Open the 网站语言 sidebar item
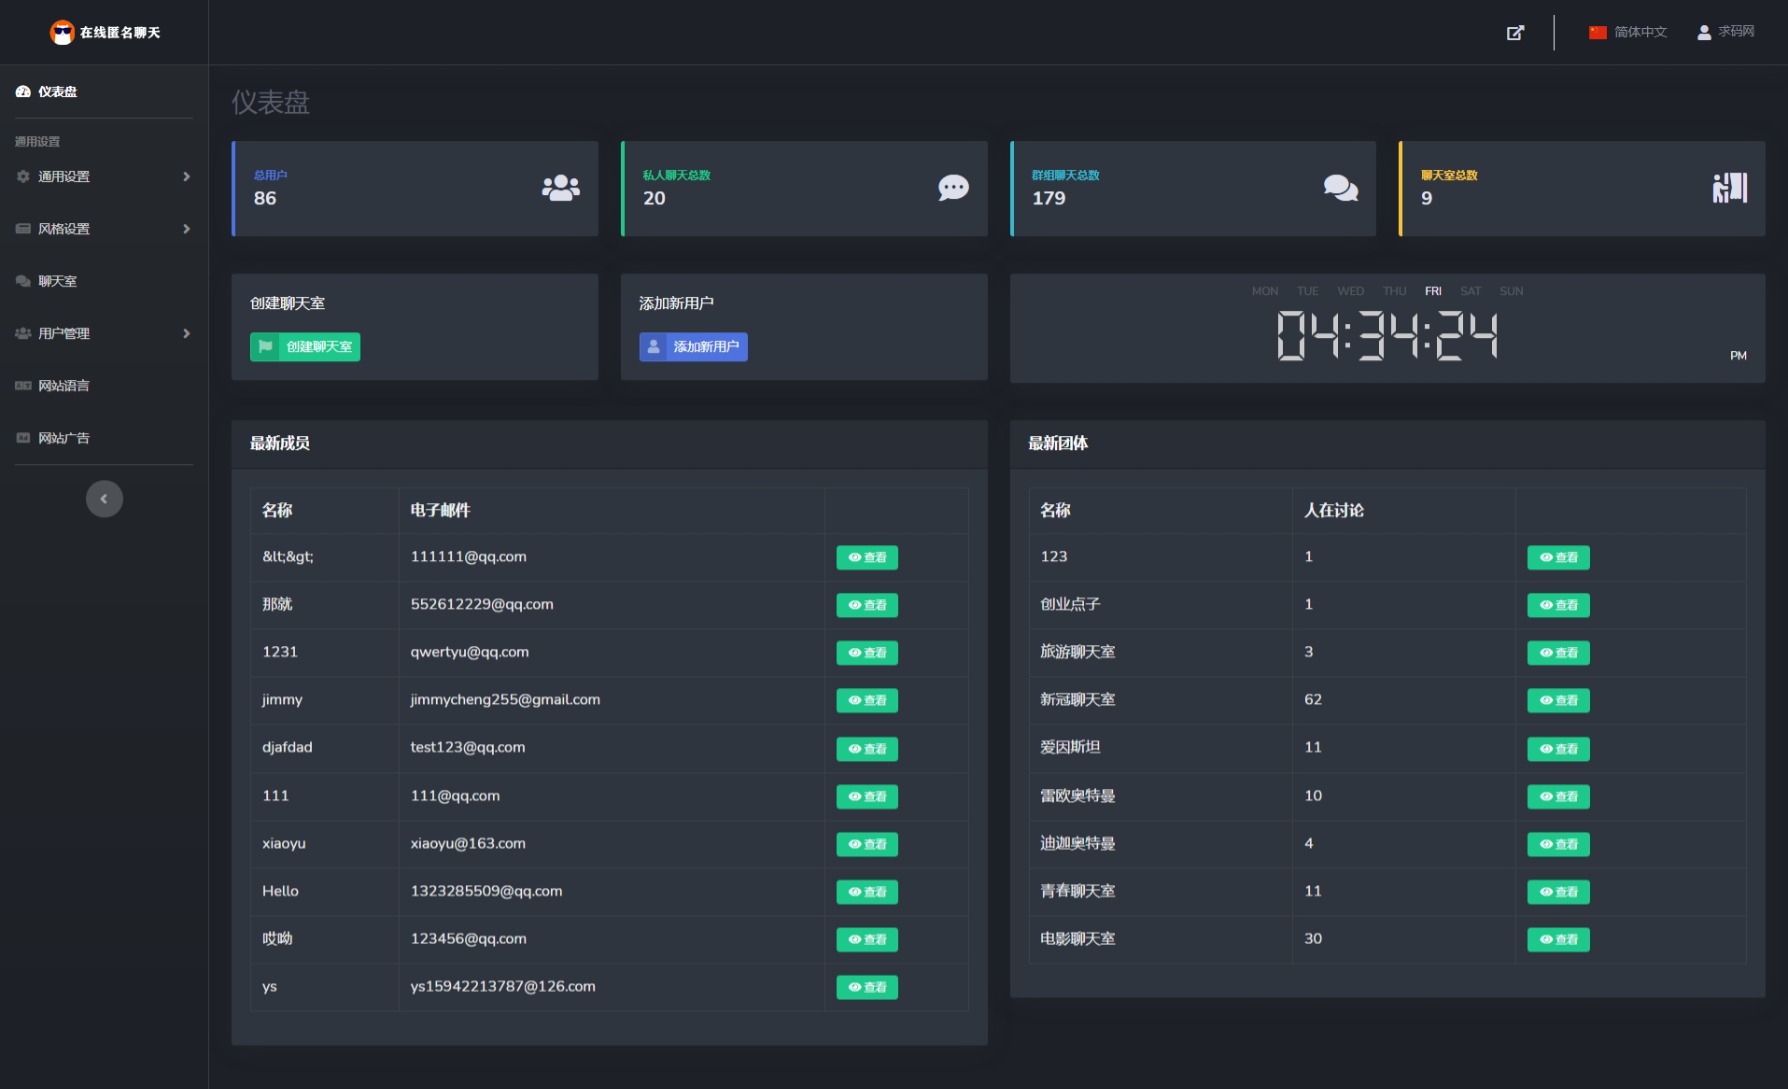The width and height of the screenshot is (1788, 1089). (64, 386)
